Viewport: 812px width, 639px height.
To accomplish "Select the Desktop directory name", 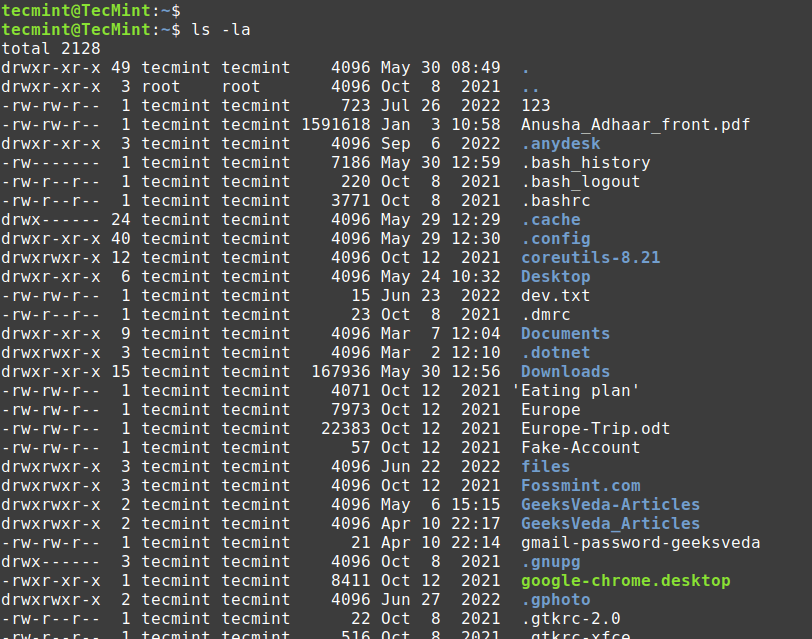I will (x=555, y=276).
